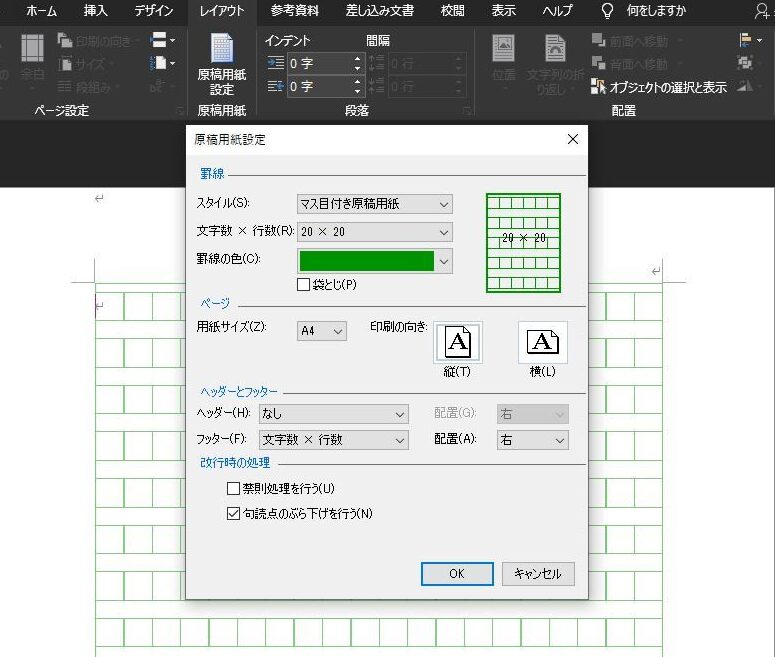Click the キャンセル button
The width and height of the screenshot is (775, 657).
tap(538, 574)
